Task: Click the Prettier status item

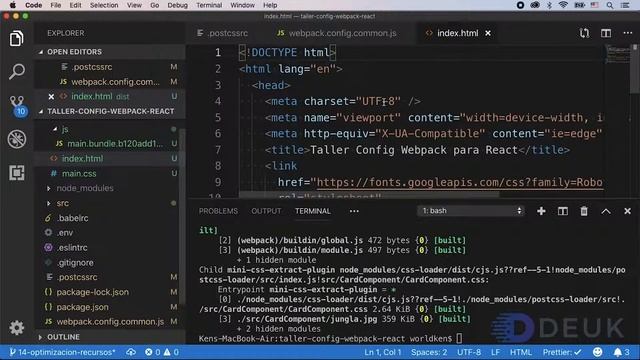Action: (562, 352)
